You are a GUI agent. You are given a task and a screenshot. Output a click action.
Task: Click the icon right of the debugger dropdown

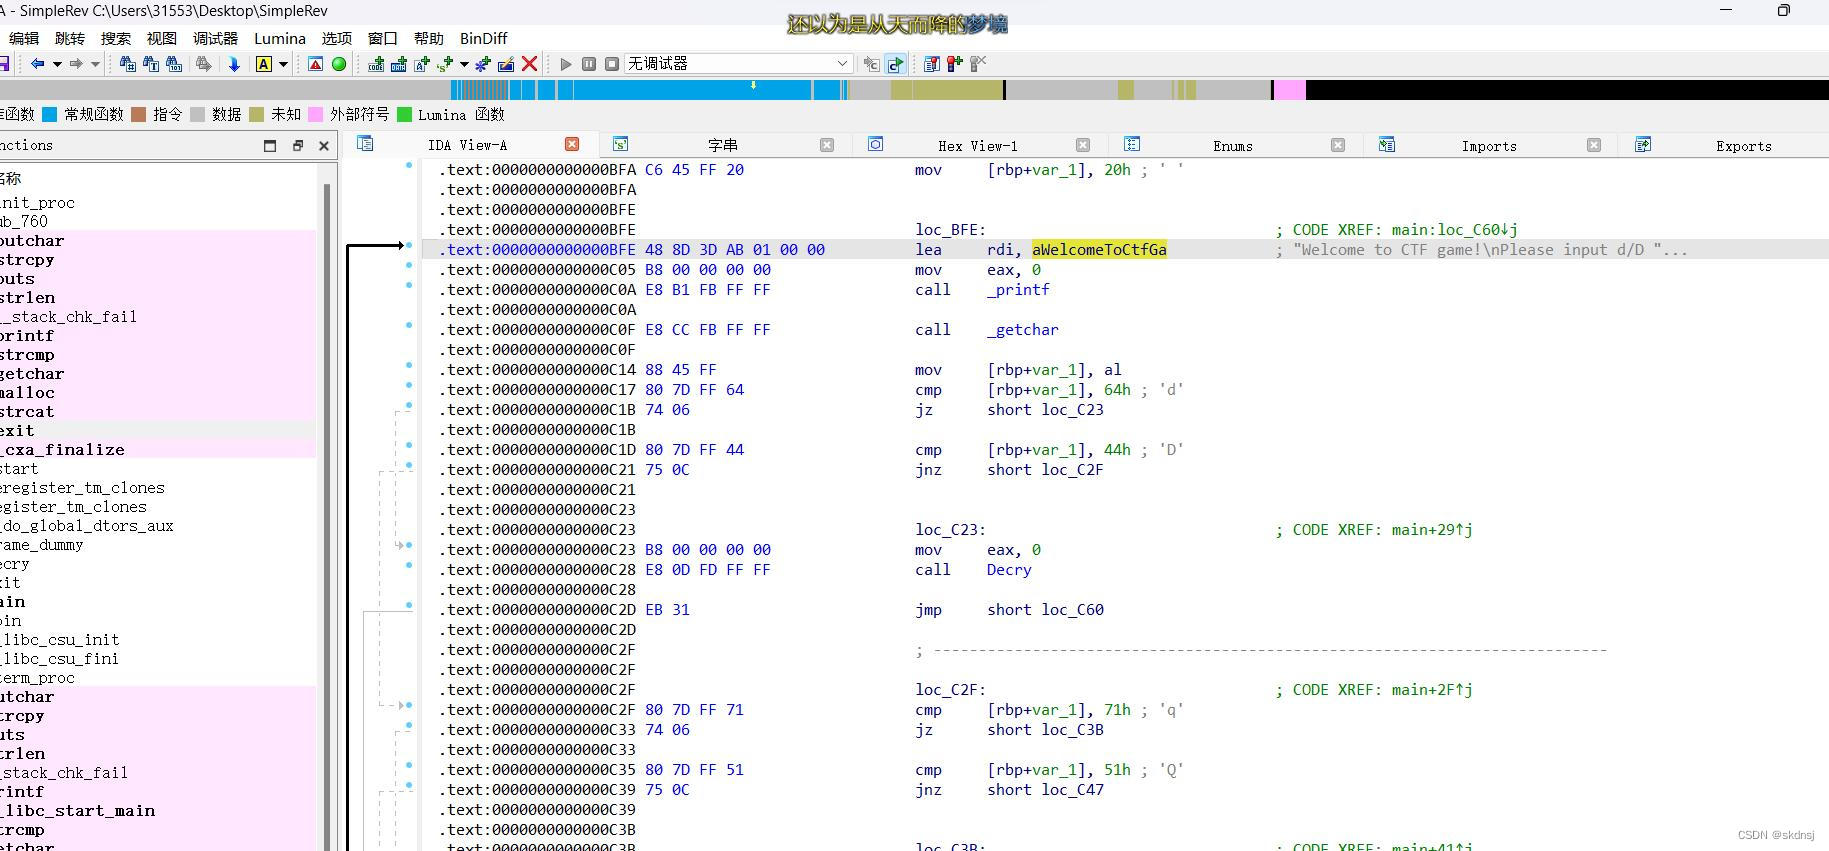click(872, 64)
